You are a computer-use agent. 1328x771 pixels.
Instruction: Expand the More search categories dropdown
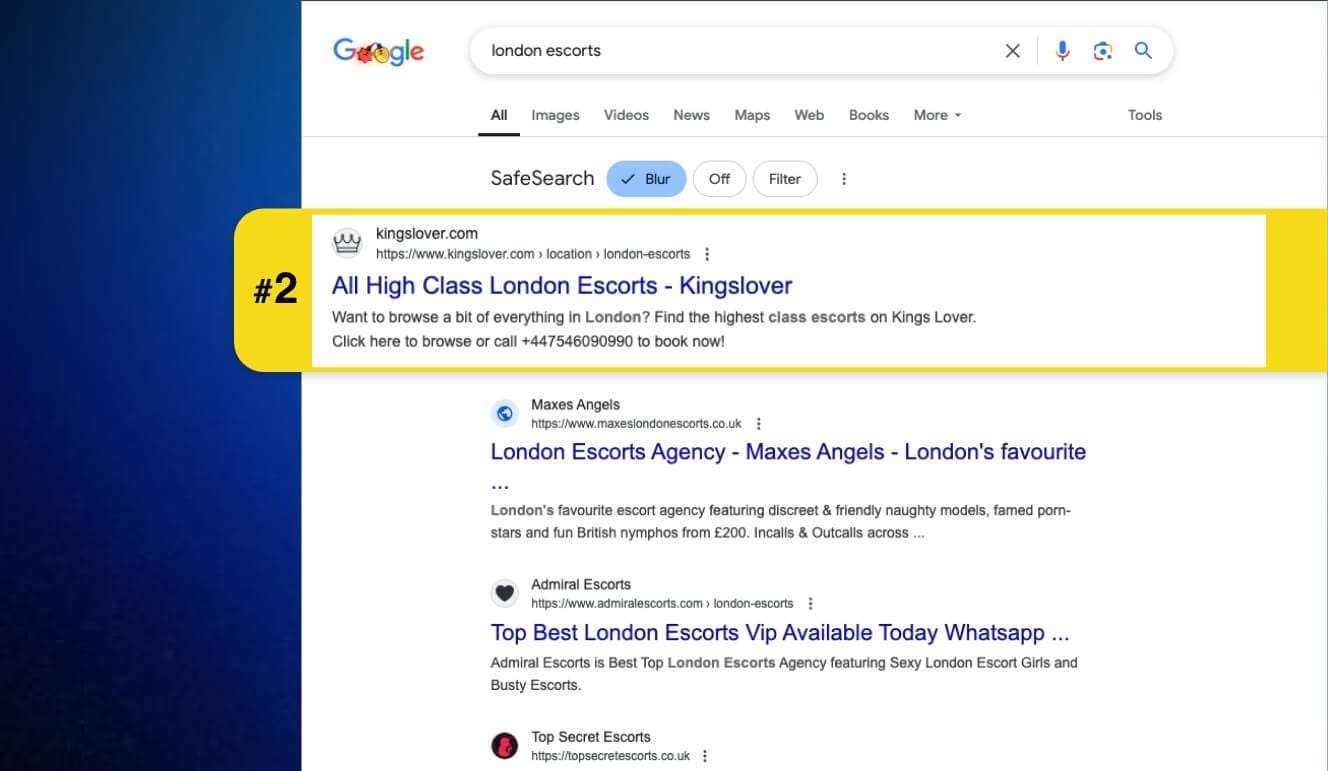[937, 115]
